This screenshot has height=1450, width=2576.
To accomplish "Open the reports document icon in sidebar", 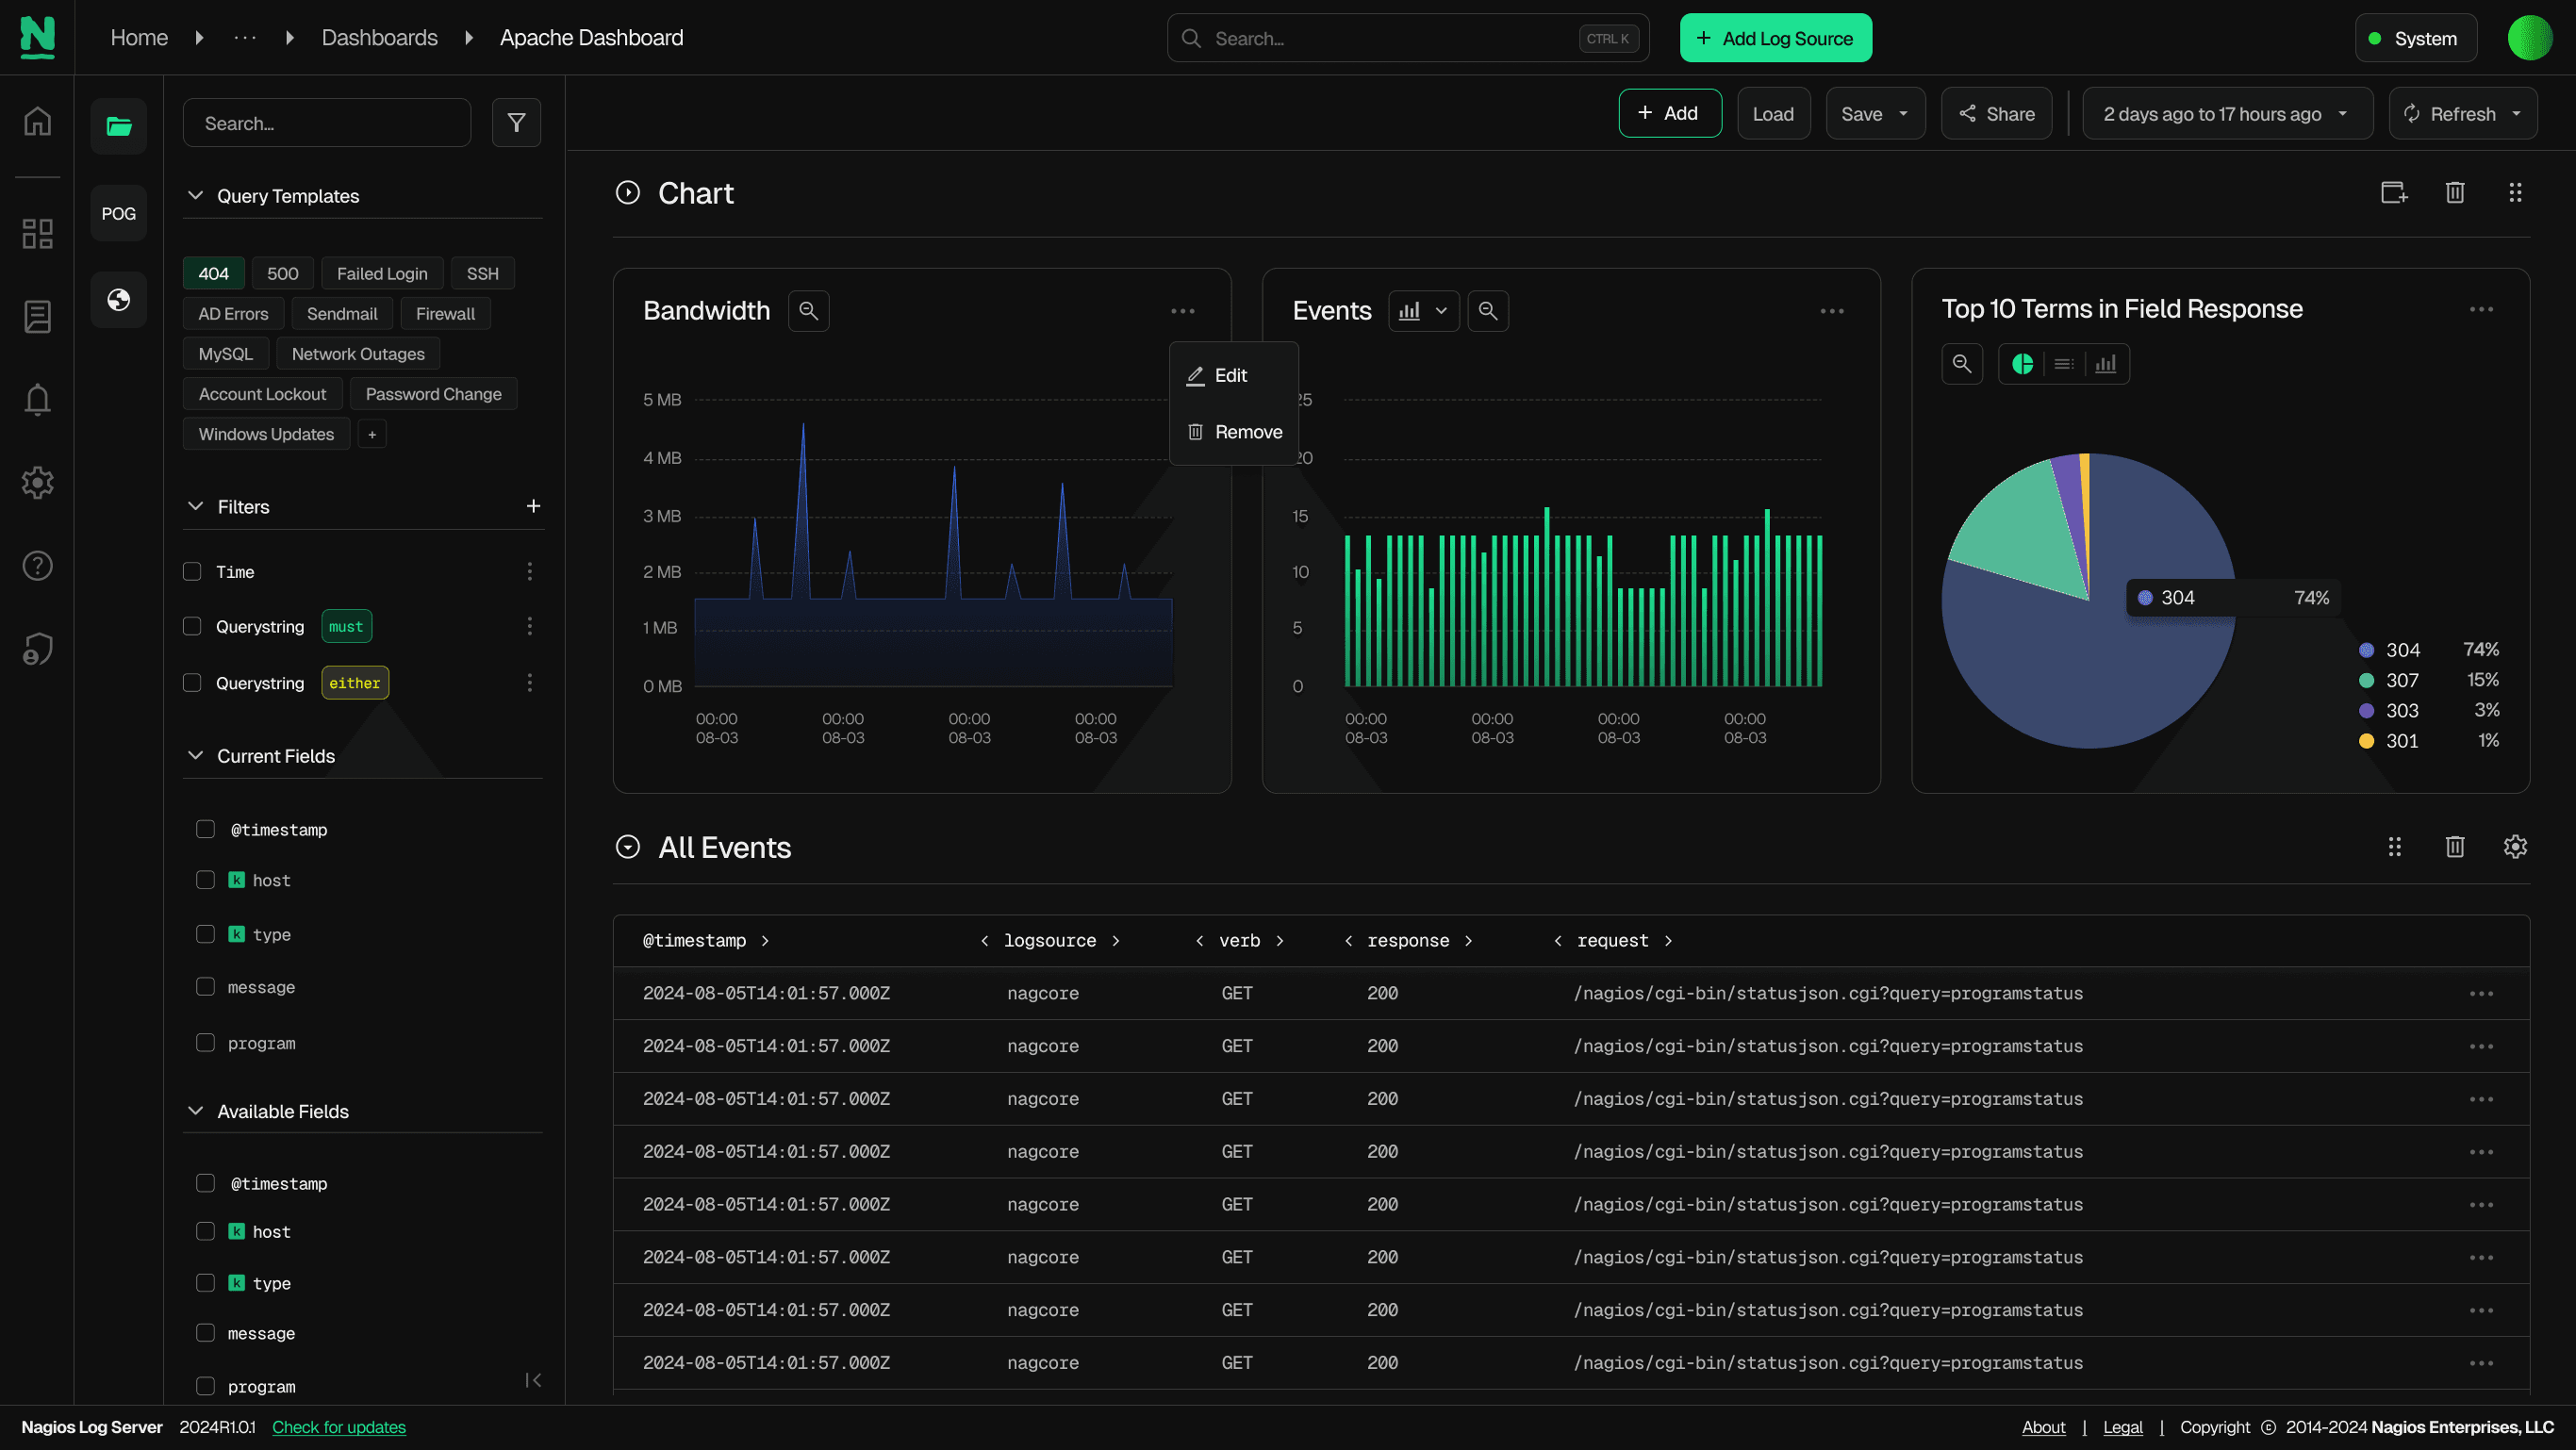I will pyautogui.click(x=37, y=316).
